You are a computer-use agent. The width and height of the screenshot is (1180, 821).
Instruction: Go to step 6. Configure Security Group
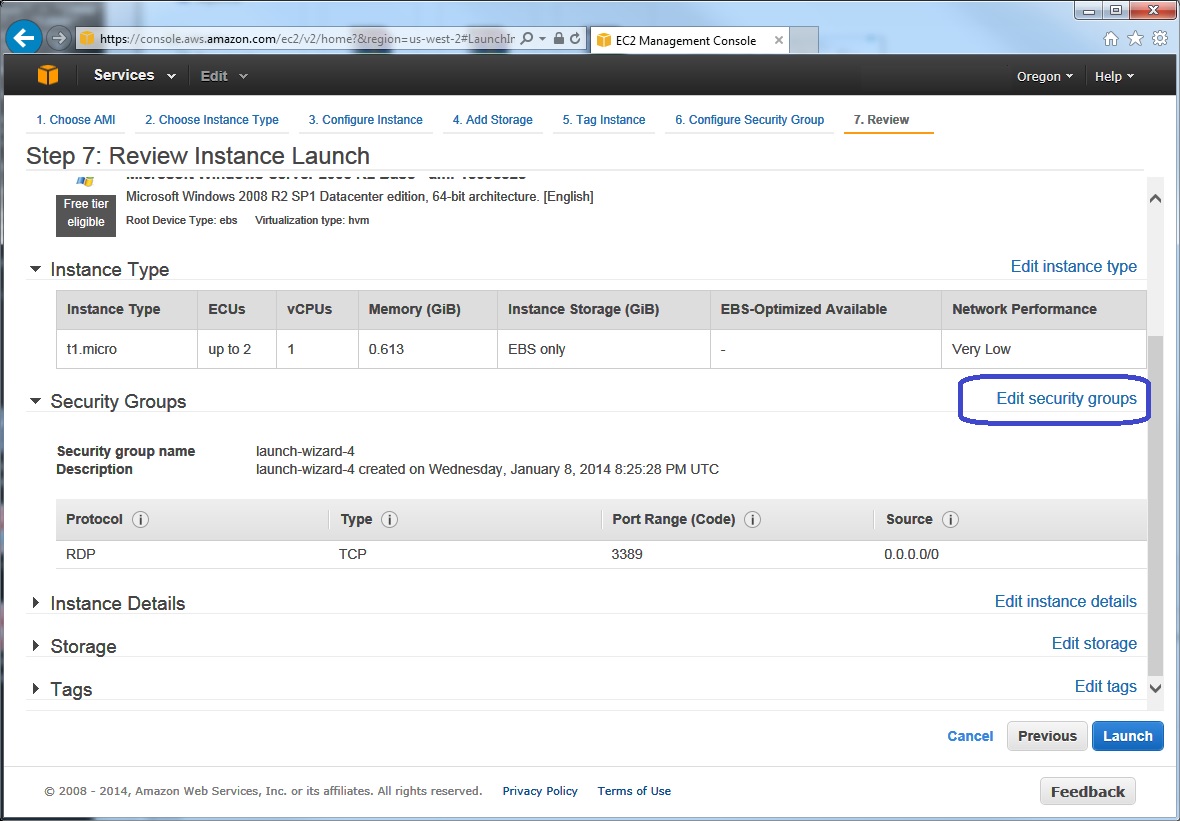(x=749, y=120)
